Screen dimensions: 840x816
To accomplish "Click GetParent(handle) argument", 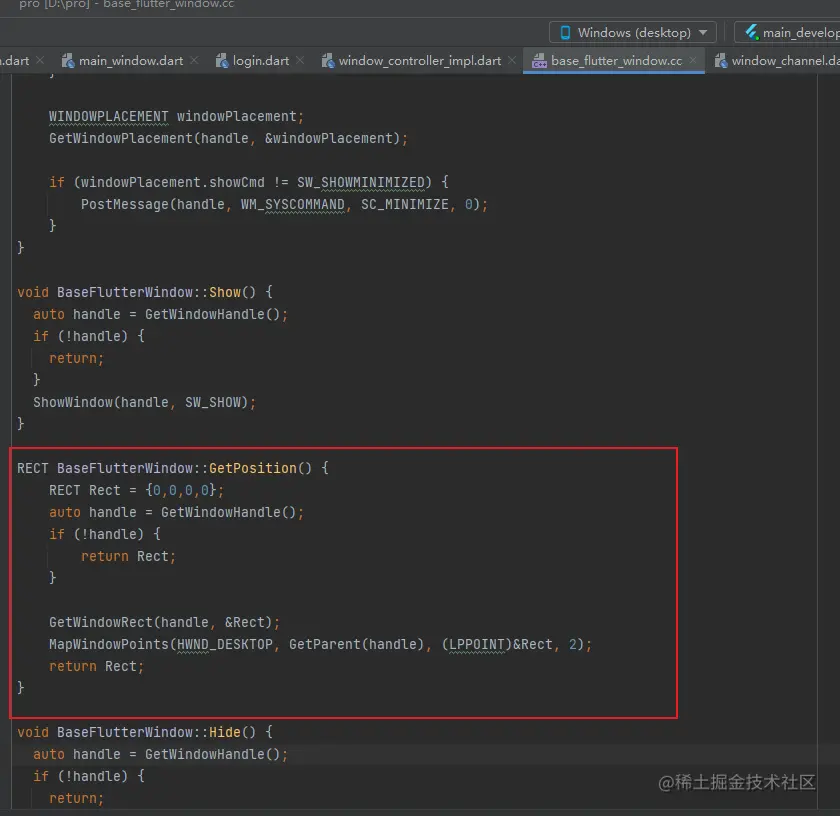I will pos(356,645).
